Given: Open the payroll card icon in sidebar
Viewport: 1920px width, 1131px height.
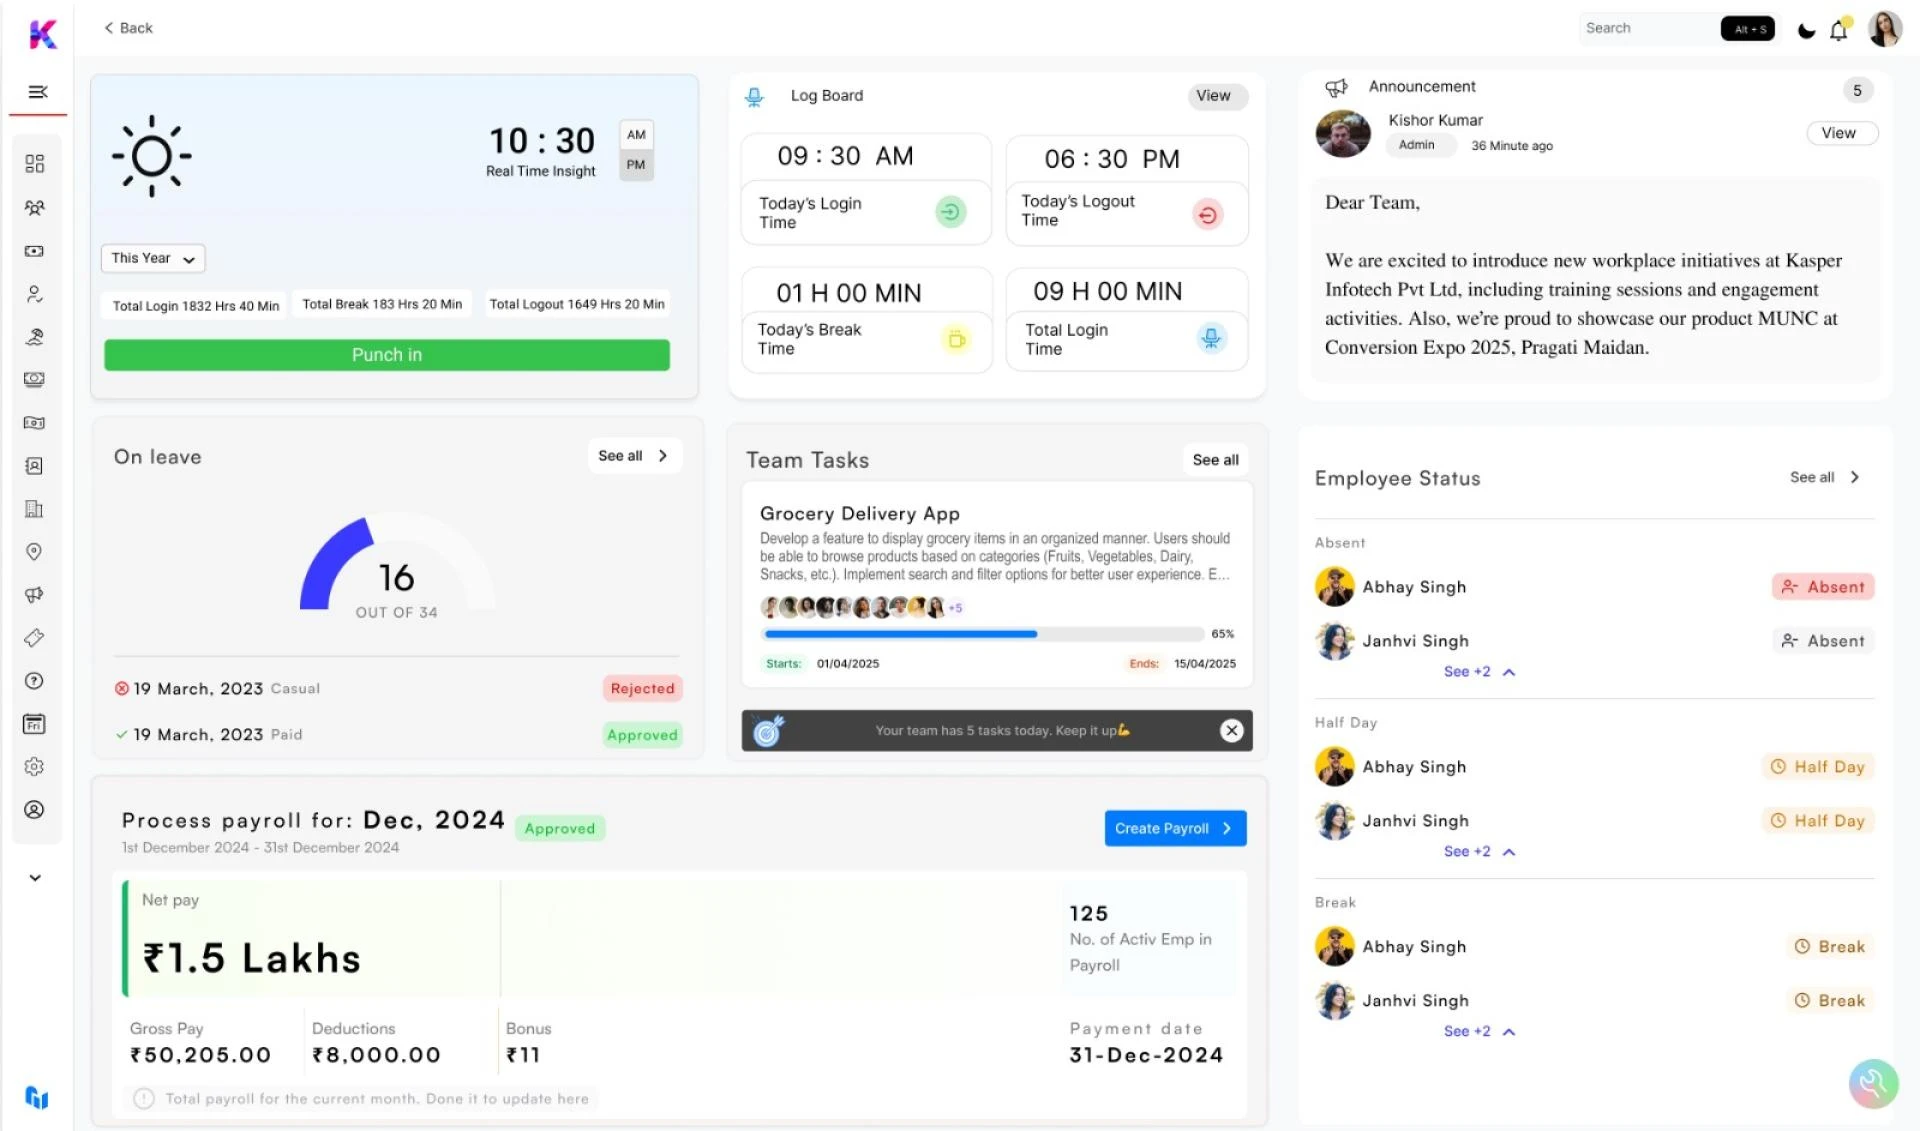Looking at the screenshot, I should (x=35, y=251).
